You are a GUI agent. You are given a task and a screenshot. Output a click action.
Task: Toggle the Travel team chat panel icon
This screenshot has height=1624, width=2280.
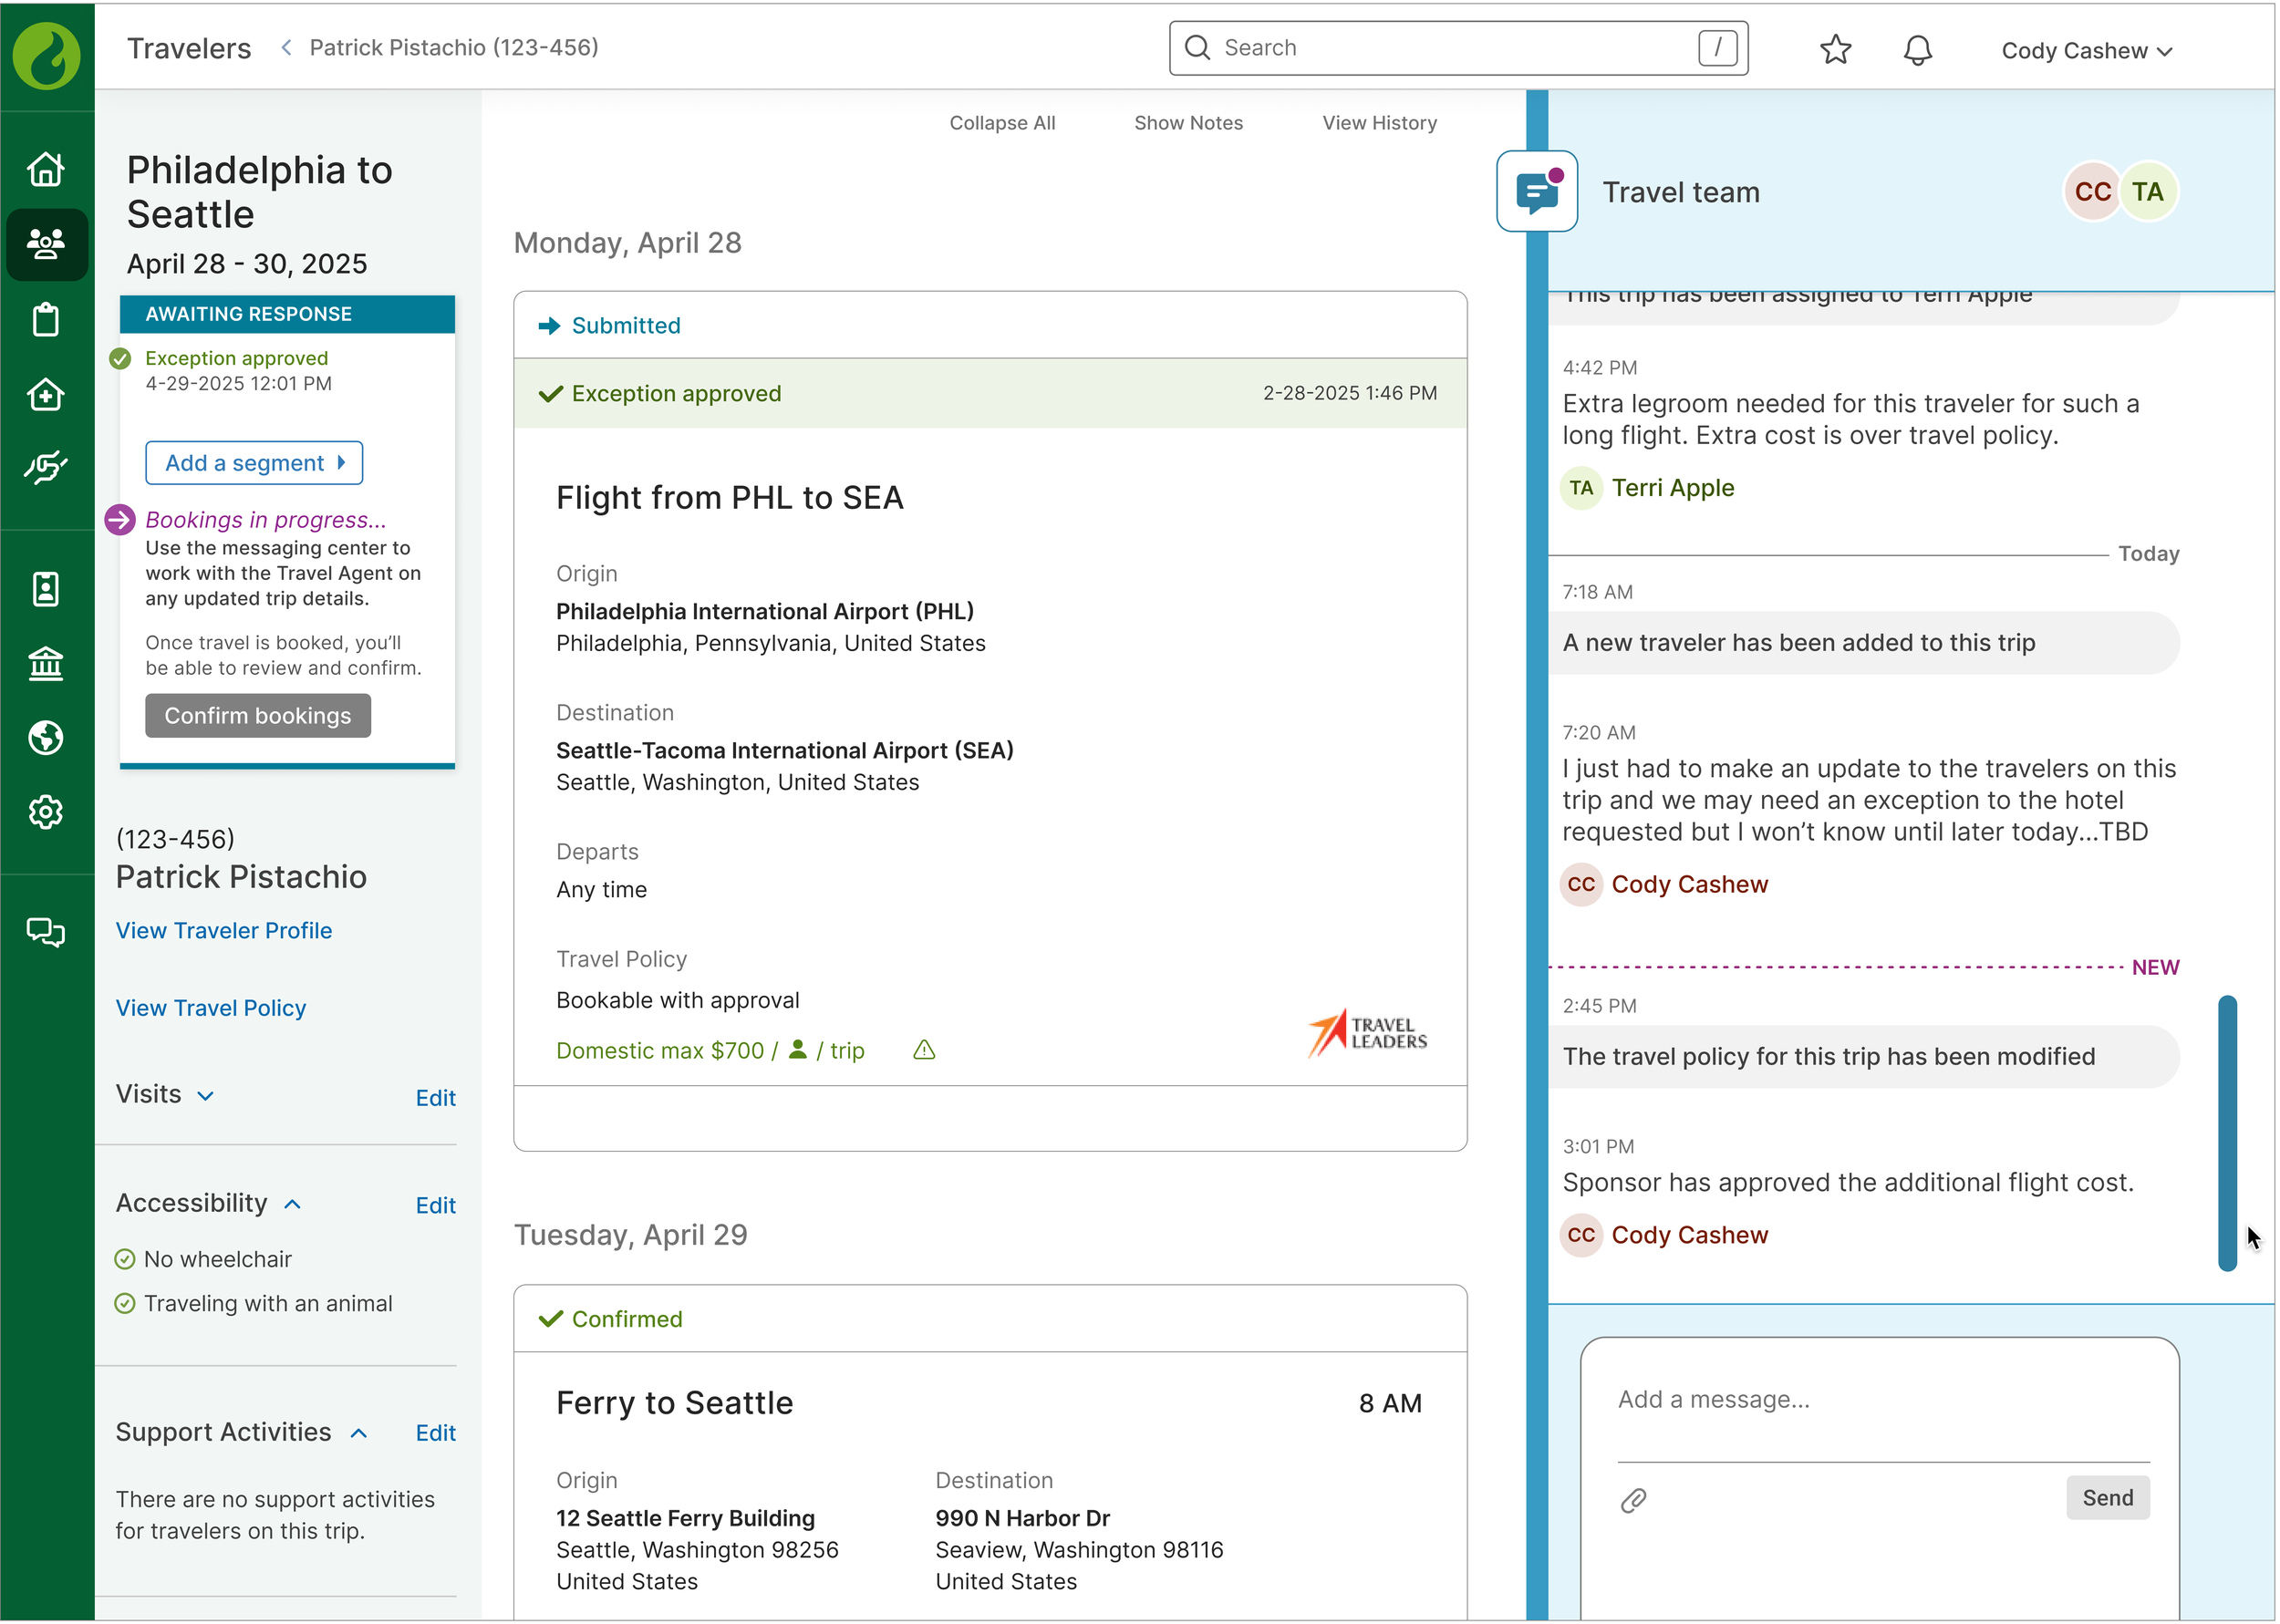(1539, 192)
